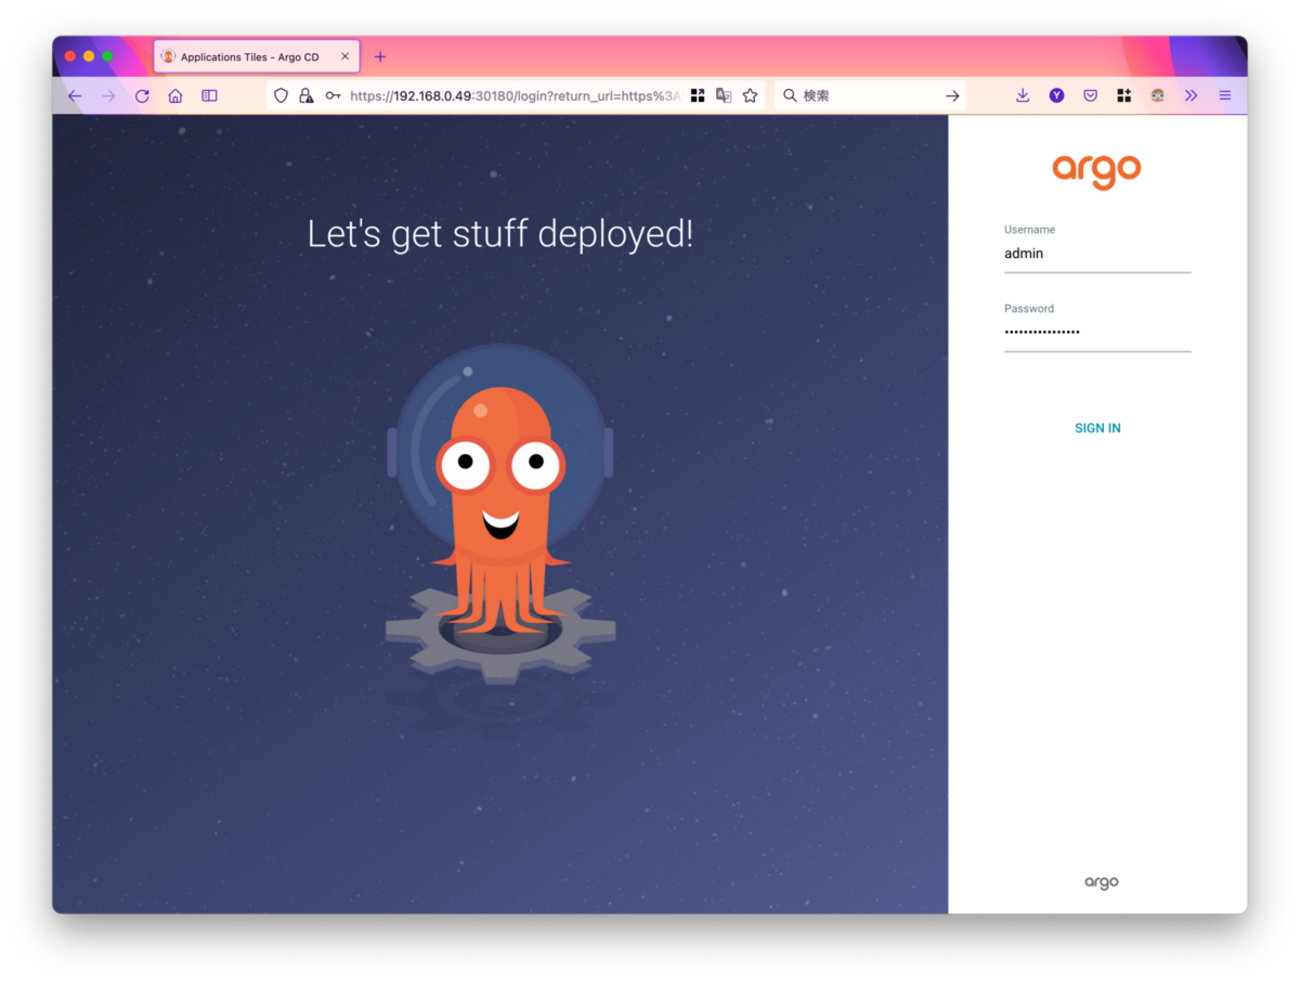
Task: Open the downloads panel
Action: coord(1022,96)
